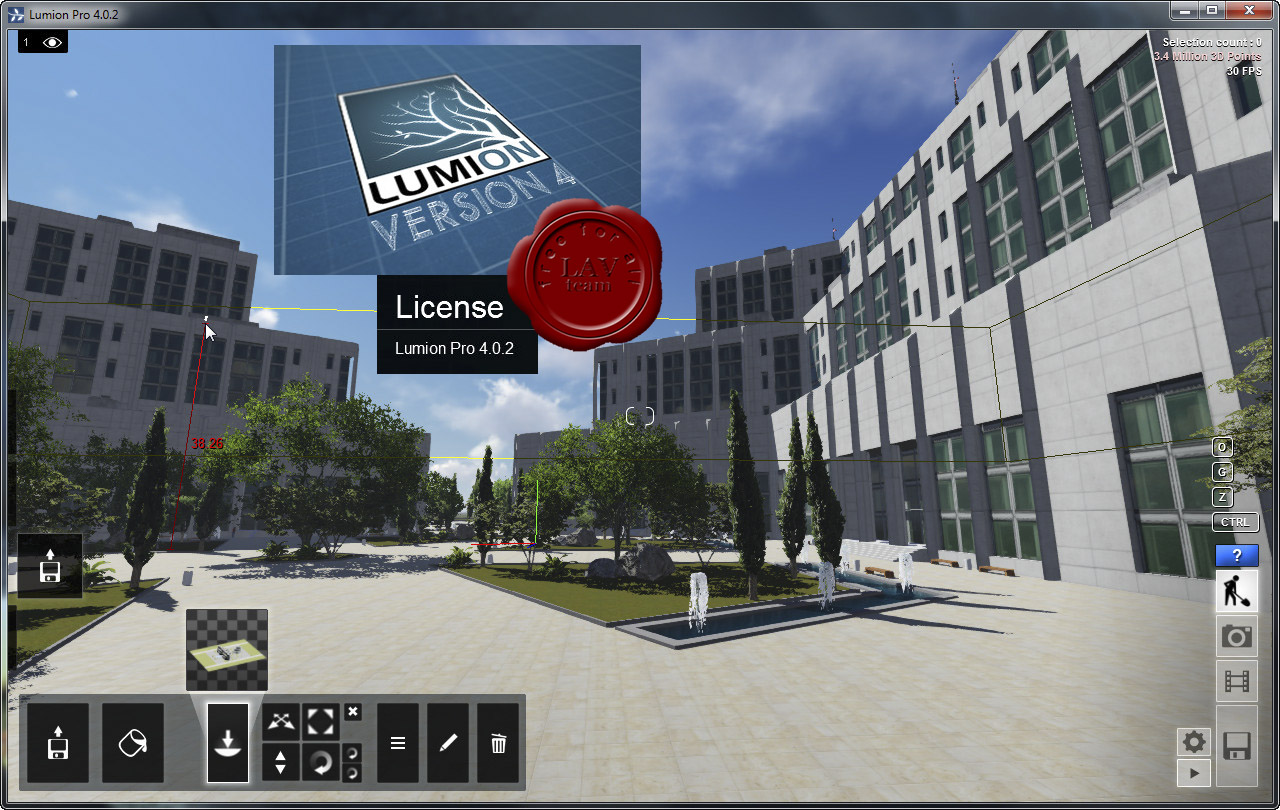
Task: Click the upper small rotate button
Action: (353, 752)
